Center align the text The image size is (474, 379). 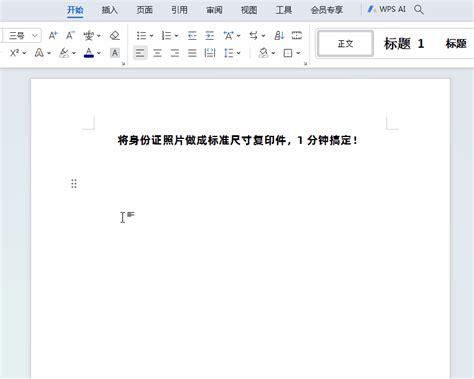pos(157,53)
